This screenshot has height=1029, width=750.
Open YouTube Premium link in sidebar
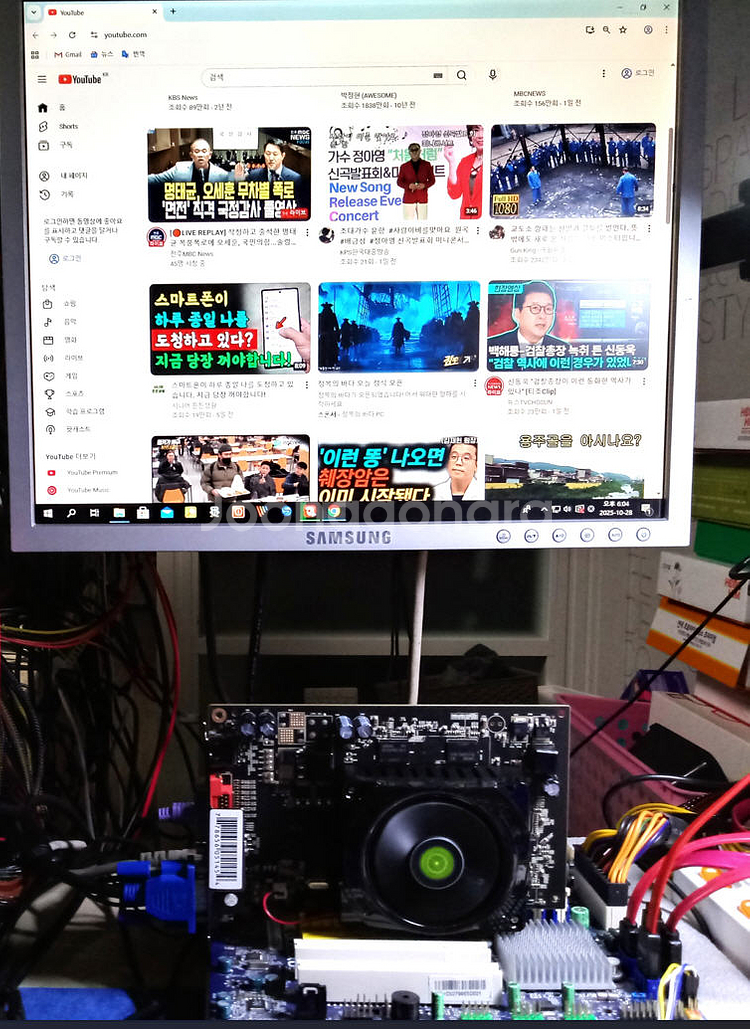pos(83,472)
